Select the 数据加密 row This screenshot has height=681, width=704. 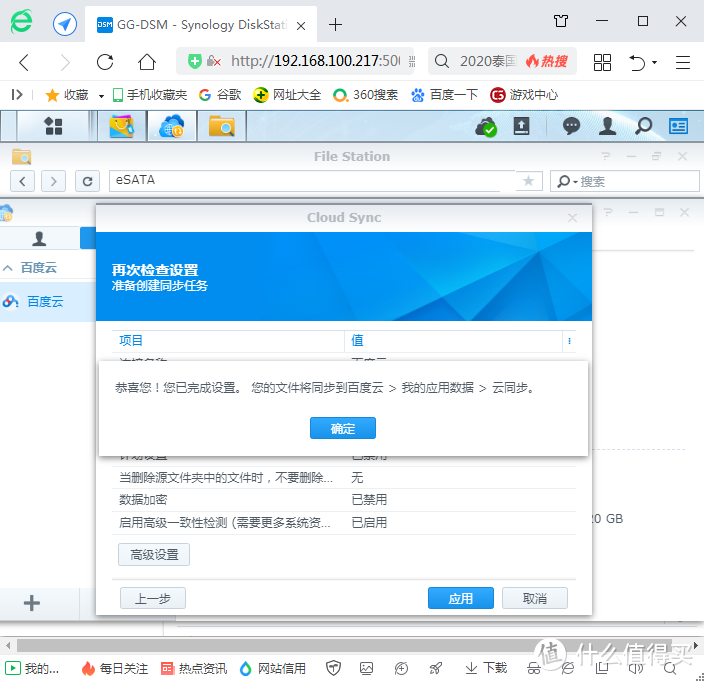click(344, 500)
